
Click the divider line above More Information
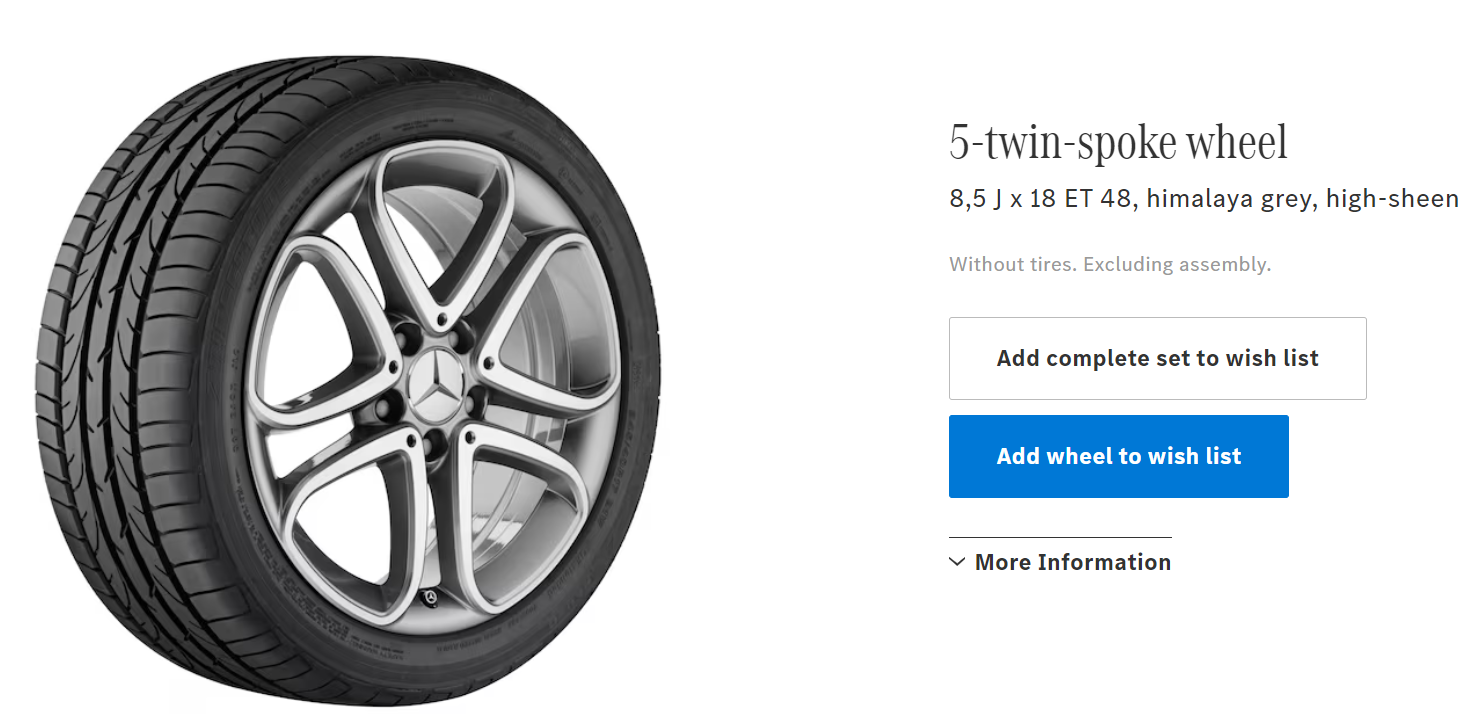coord(1060,537)
